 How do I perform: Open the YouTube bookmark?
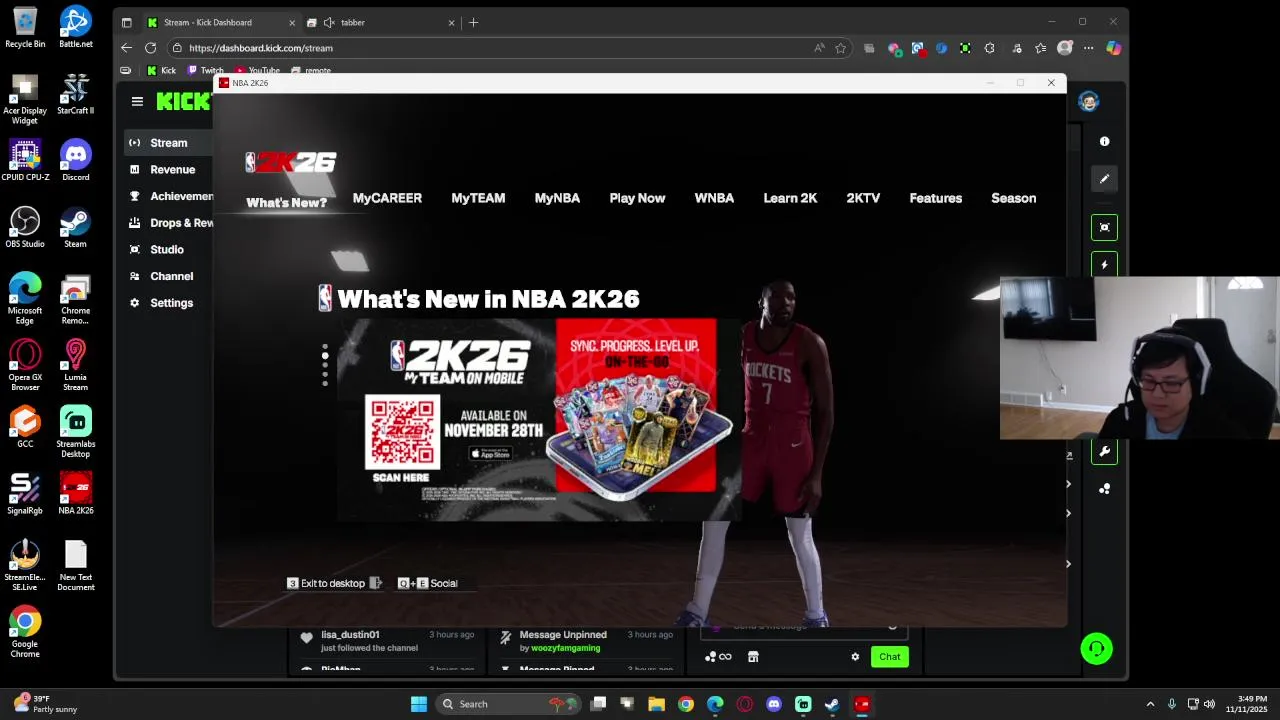[257, 71]
